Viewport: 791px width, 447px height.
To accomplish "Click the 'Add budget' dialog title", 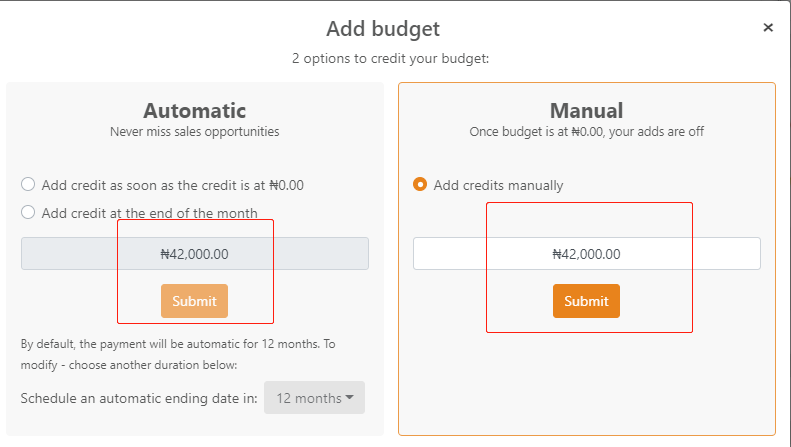I will tap(383, 29).
